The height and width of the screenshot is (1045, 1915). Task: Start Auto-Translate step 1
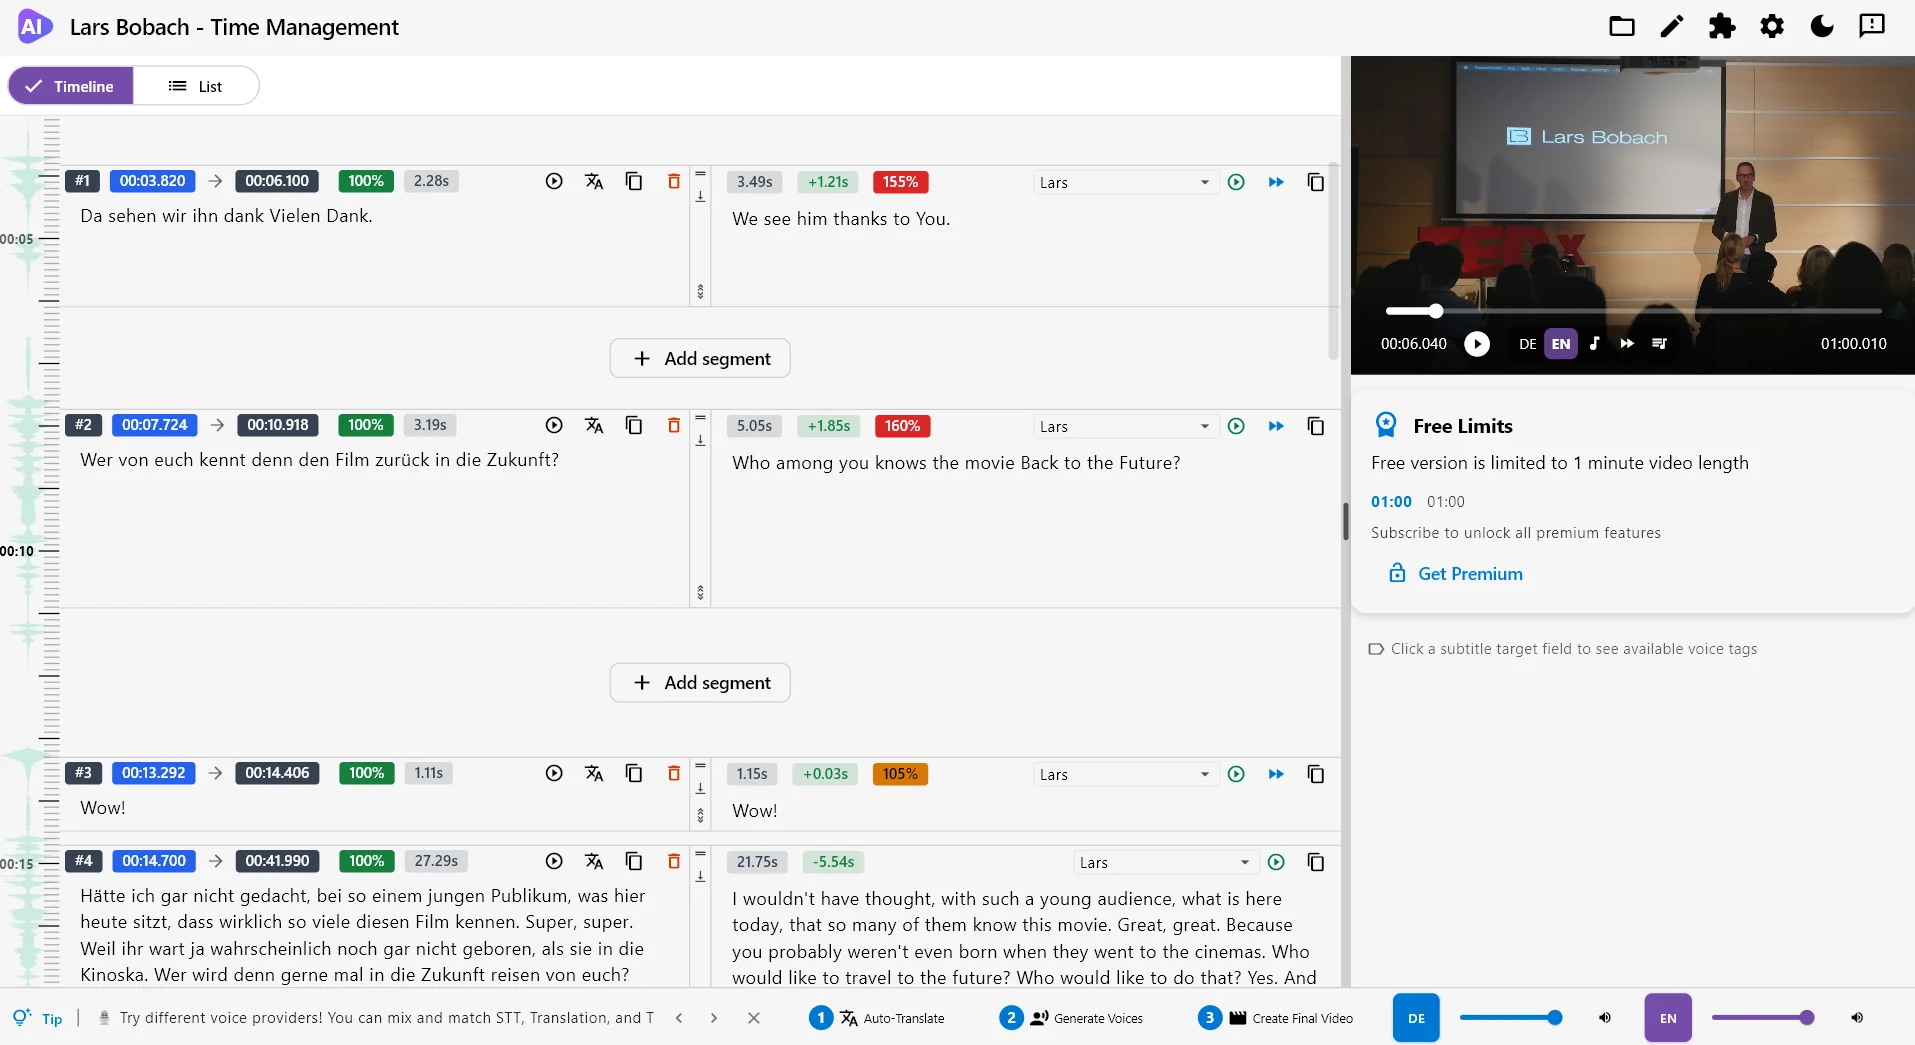click(x=877, y=1018)
